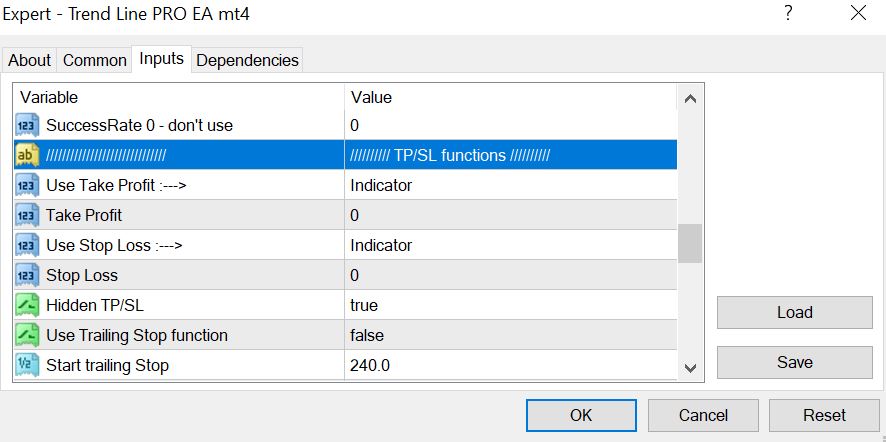Select the 'Use Stop Loss :--->' label
Screen dimensions: 886x442
[x=114, y=245]
